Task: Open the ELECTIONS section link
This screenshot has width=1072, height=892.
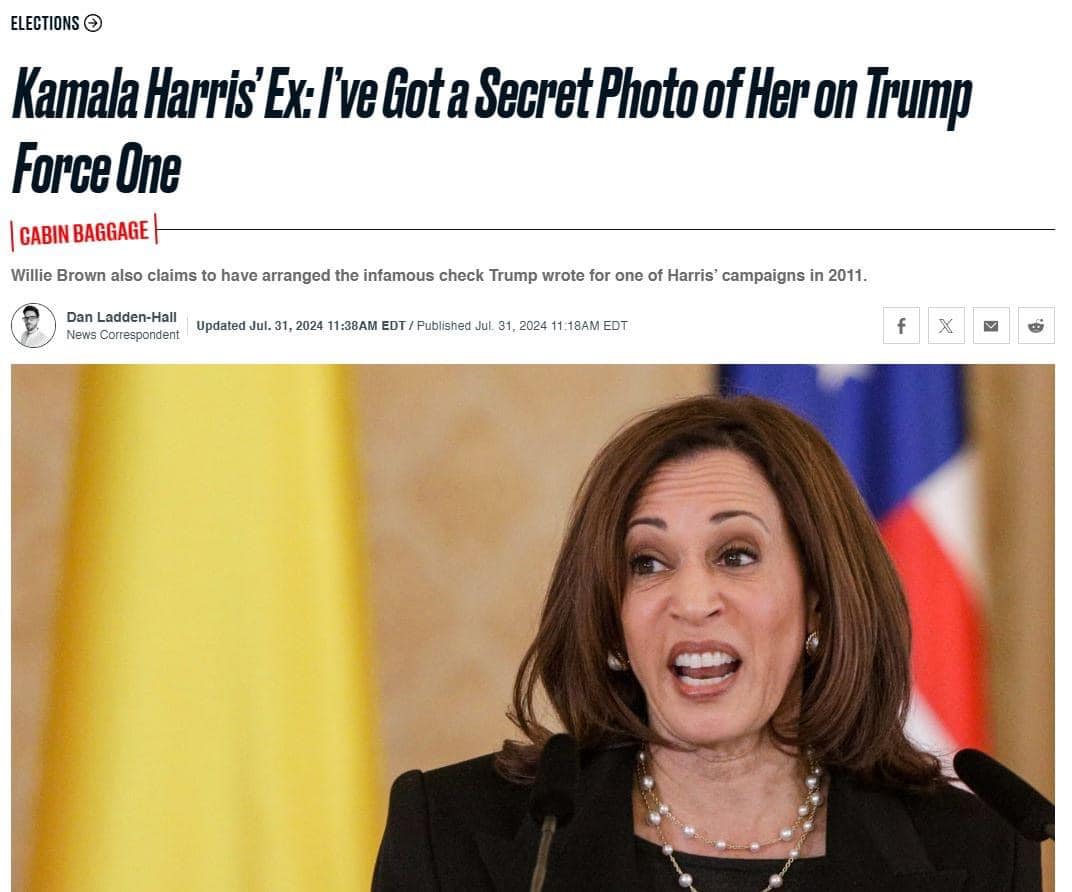Action: click(x=45, y=23)
